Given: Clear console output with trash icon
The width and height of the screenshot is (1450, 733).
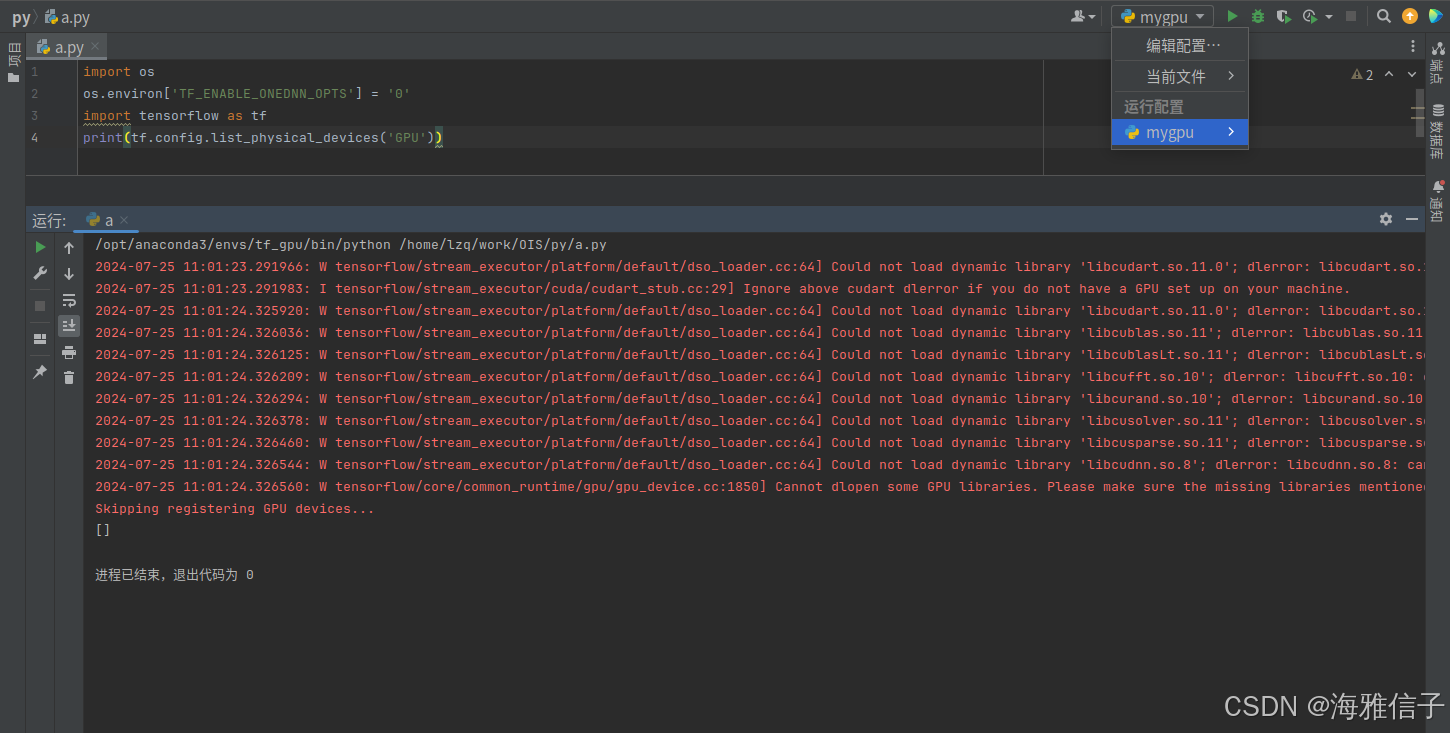Looking at the screenshot, I should click(x=69, y=377).
